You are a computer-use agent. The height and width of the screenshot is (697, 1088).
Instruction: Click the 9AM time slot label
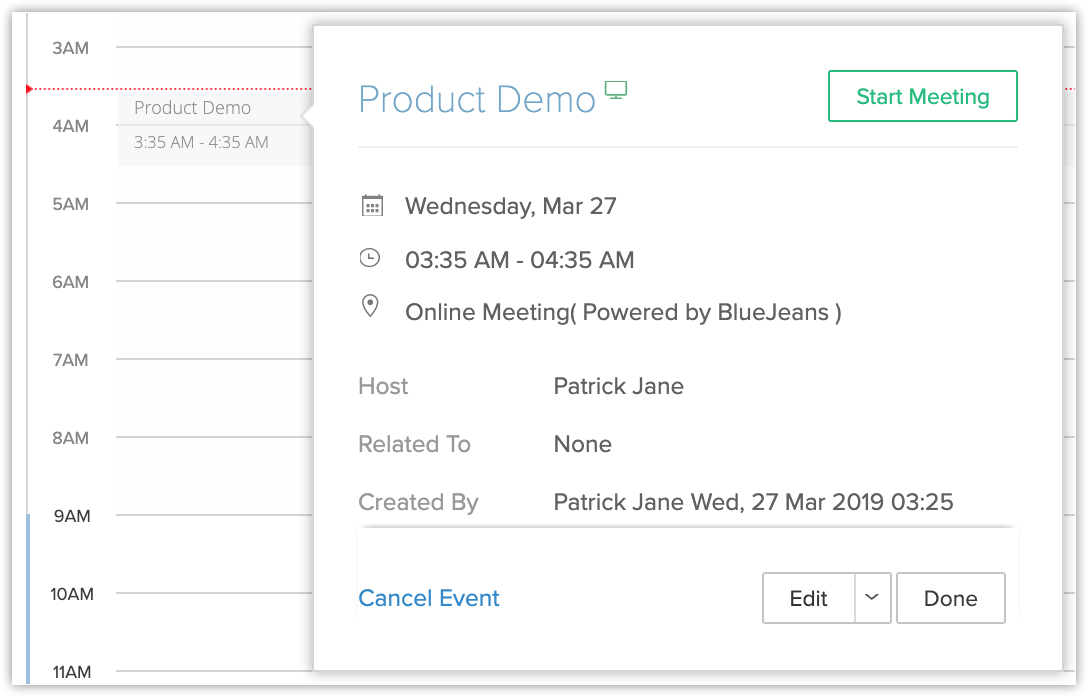pos(72,516)
